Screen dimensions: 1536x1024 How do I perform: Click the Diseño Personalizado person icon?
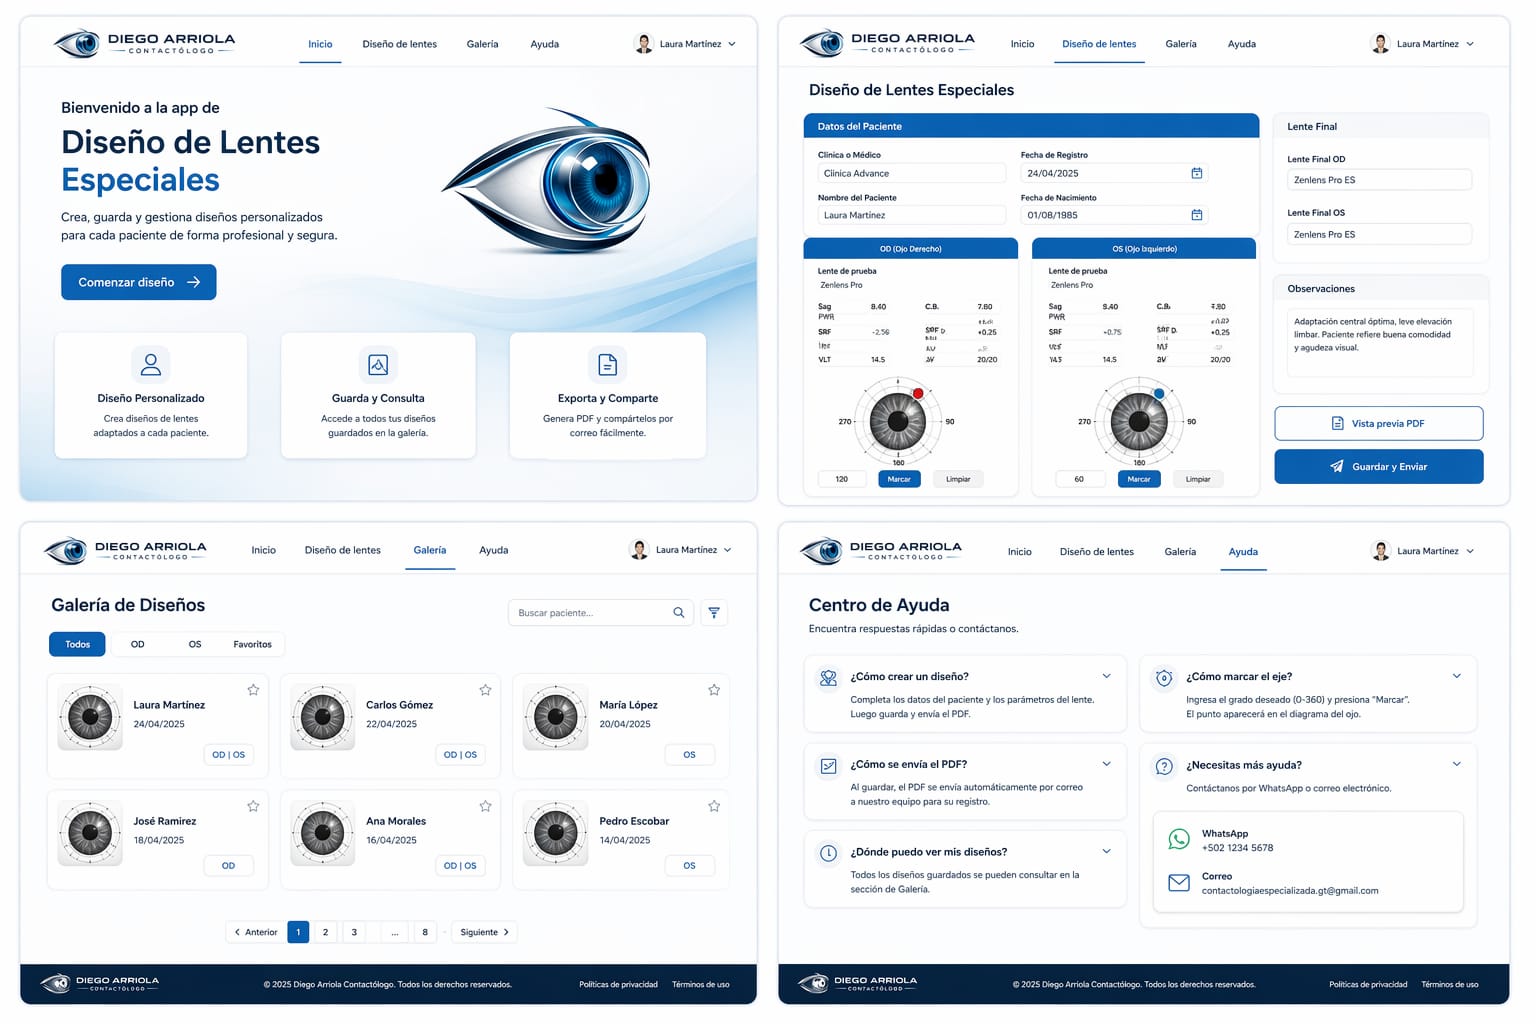coord(151,365)
